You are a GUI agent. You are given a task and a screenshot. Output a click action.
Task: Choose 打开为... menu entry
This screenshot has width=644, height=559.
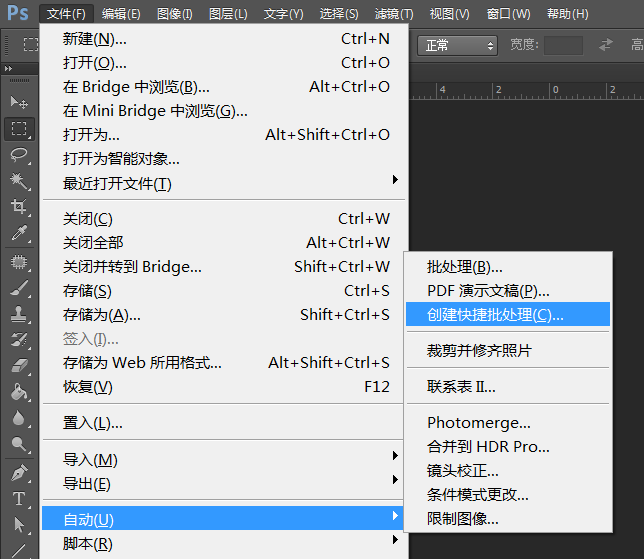point(225,135)
